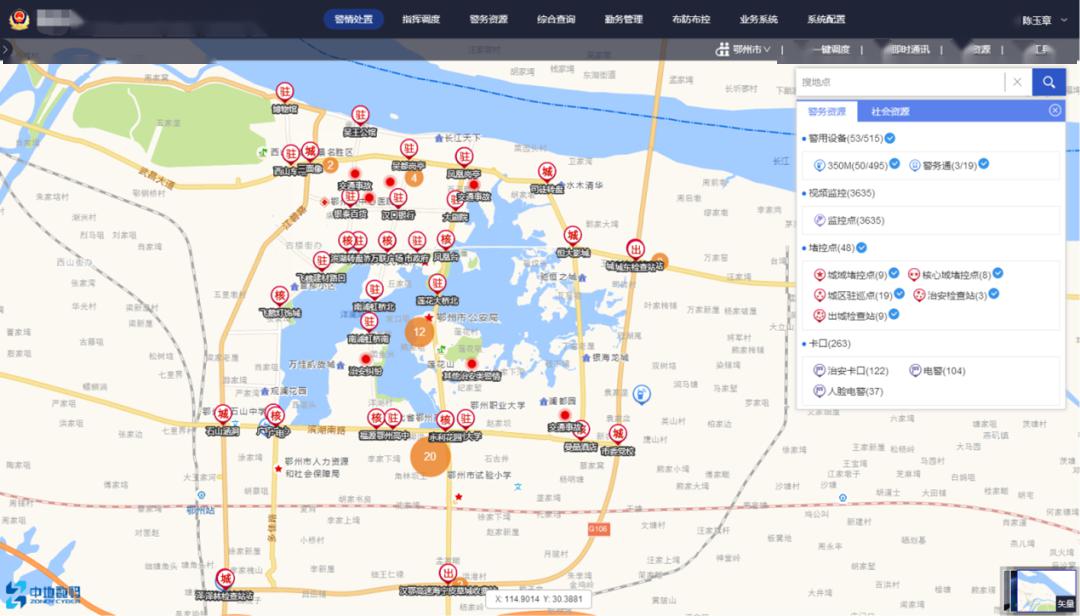This screenshot has height=616, width=1080.
Task: Click the orange cluster marker 4
Action: 413,178
